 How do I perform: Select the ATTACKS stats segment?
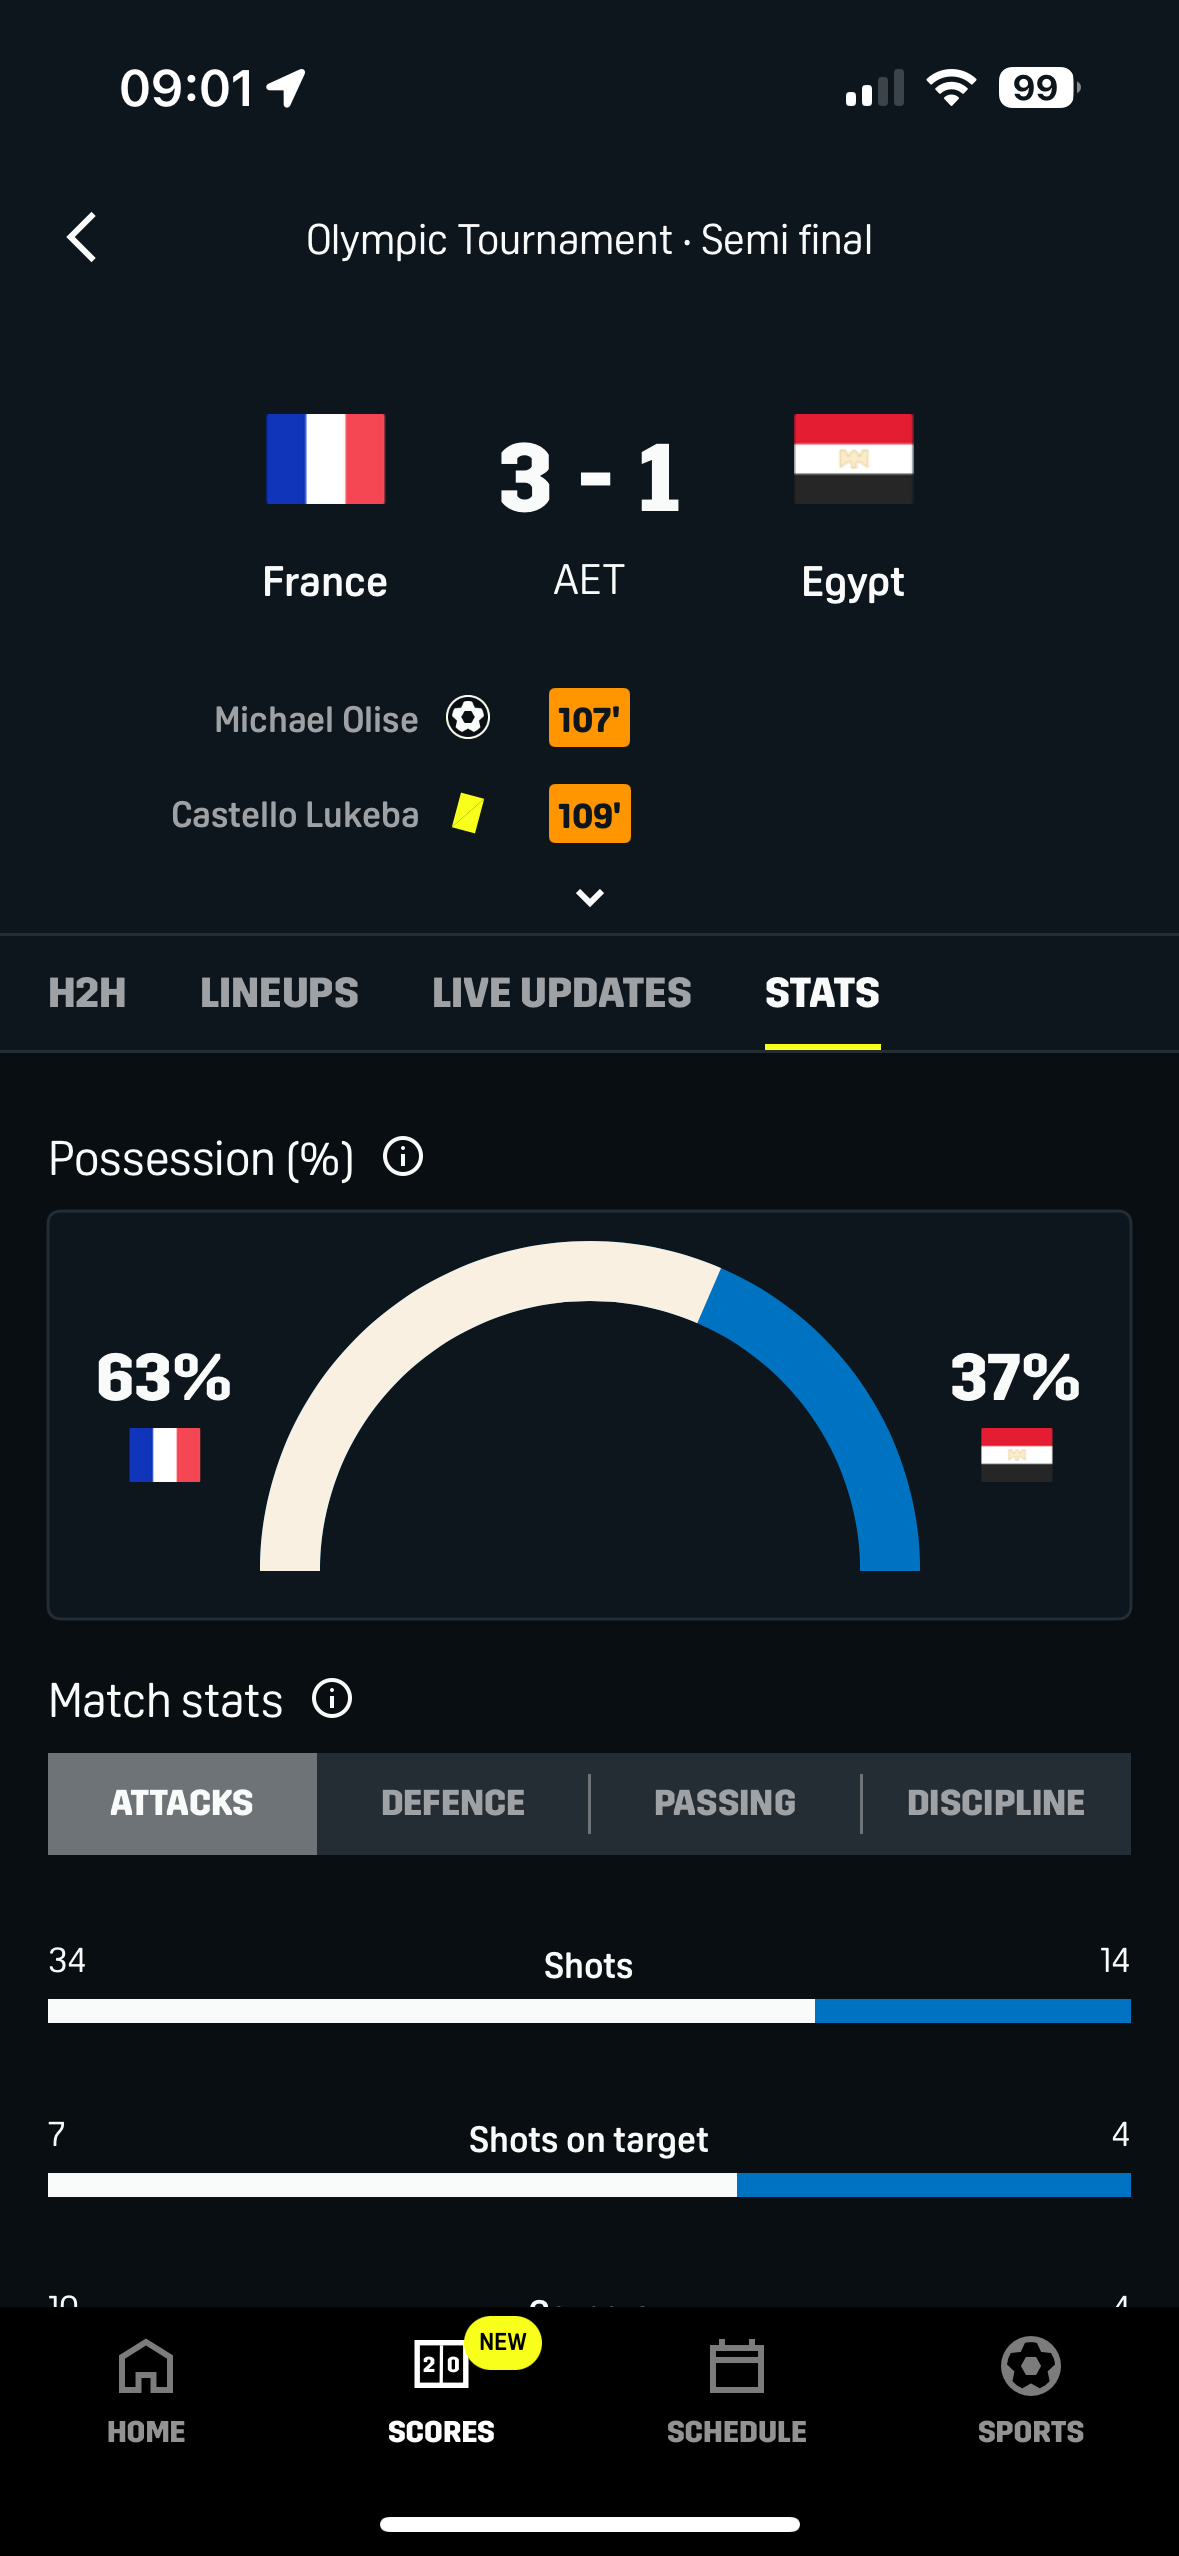(182, 1803)
